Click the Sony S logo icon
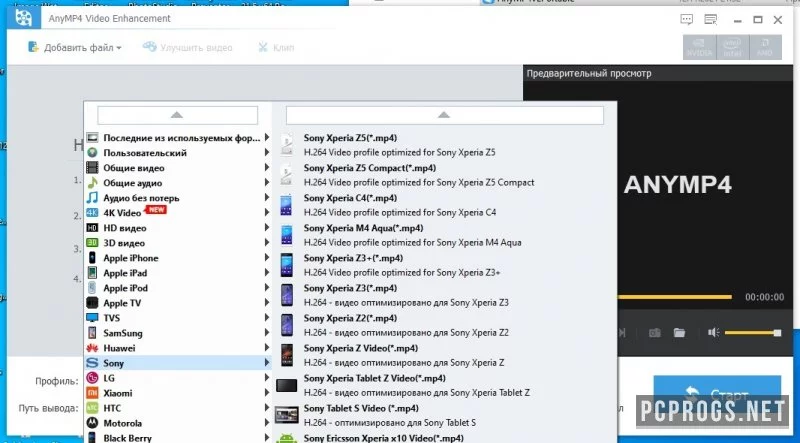800x443 pixels. point(92,363)
